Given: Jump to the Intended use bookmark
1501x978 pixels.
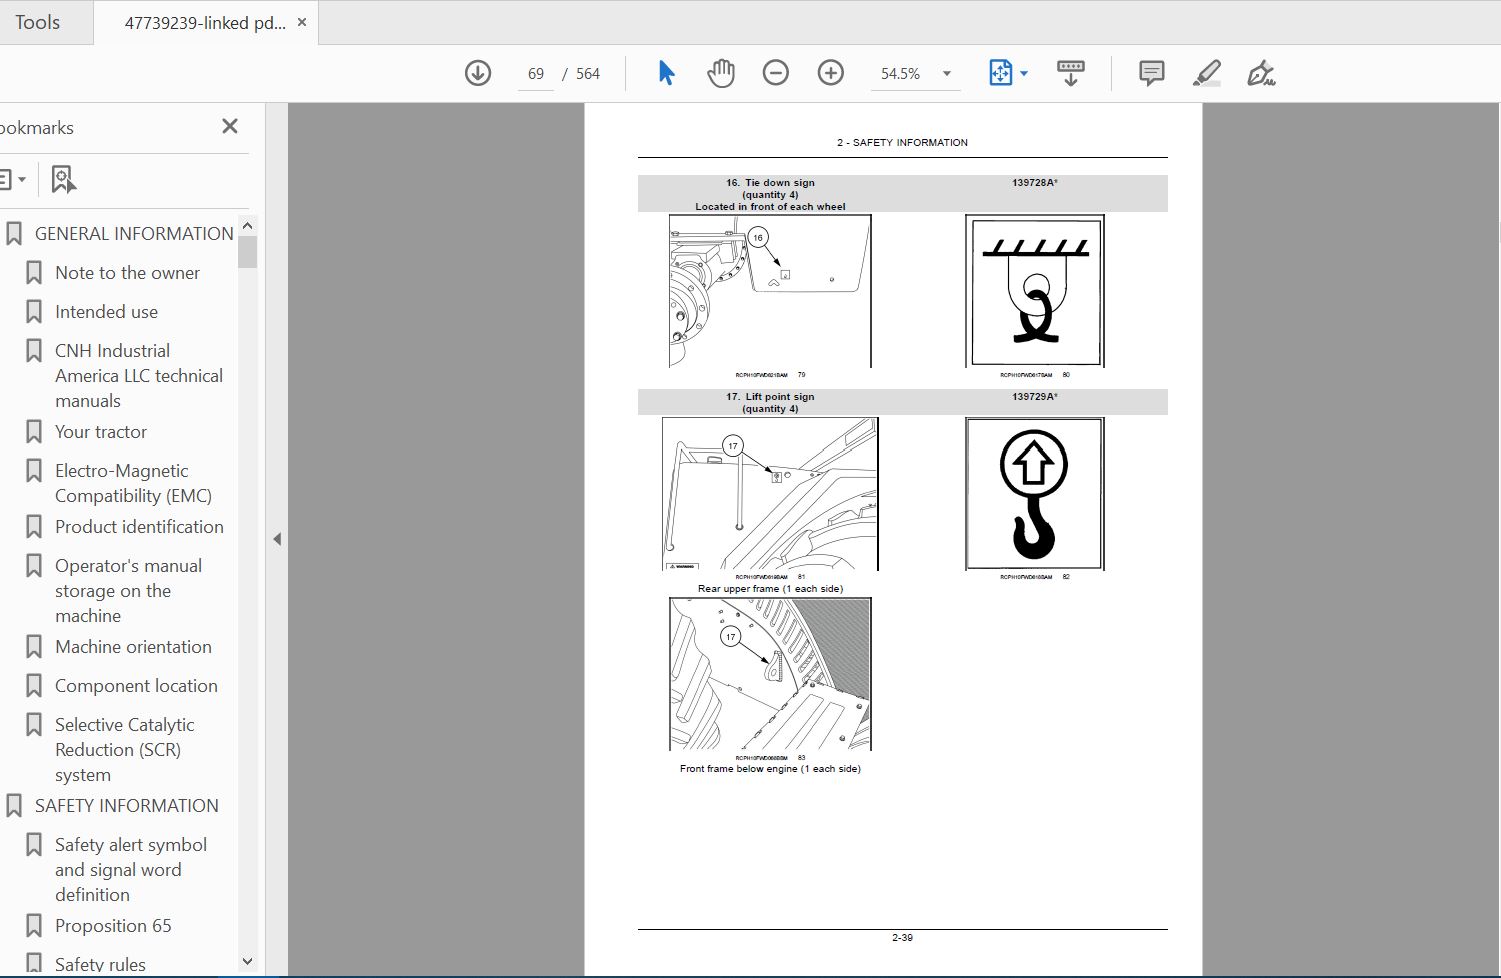Looking at the screenshot, I should [106, 312].
